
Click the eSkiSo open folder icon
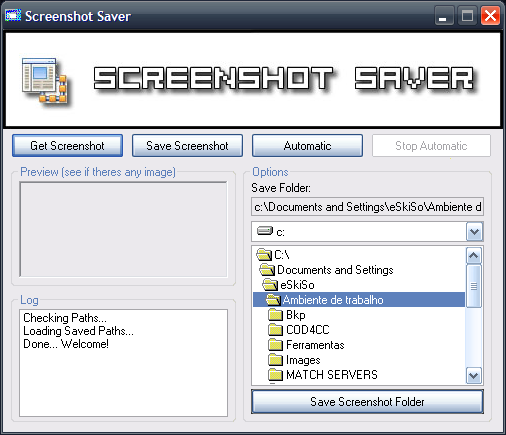pyautogui.click(x=270, y=285)
